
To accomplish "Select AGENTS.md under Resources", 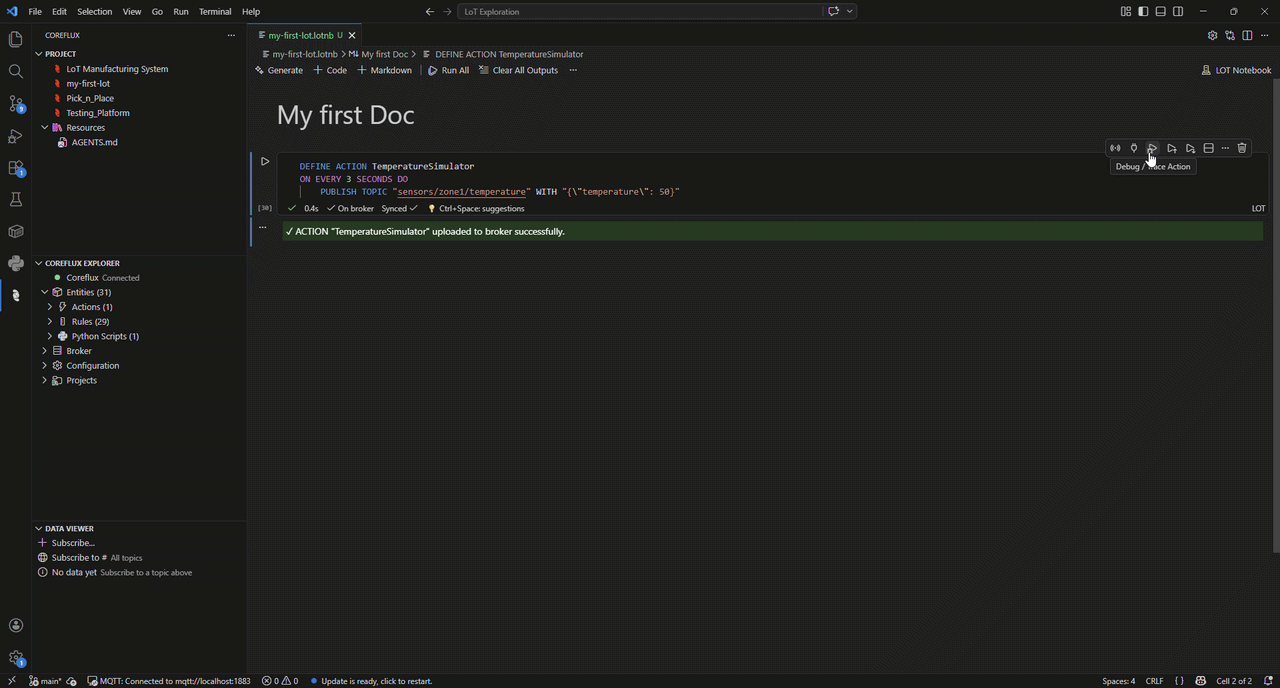I will point(94,142).
